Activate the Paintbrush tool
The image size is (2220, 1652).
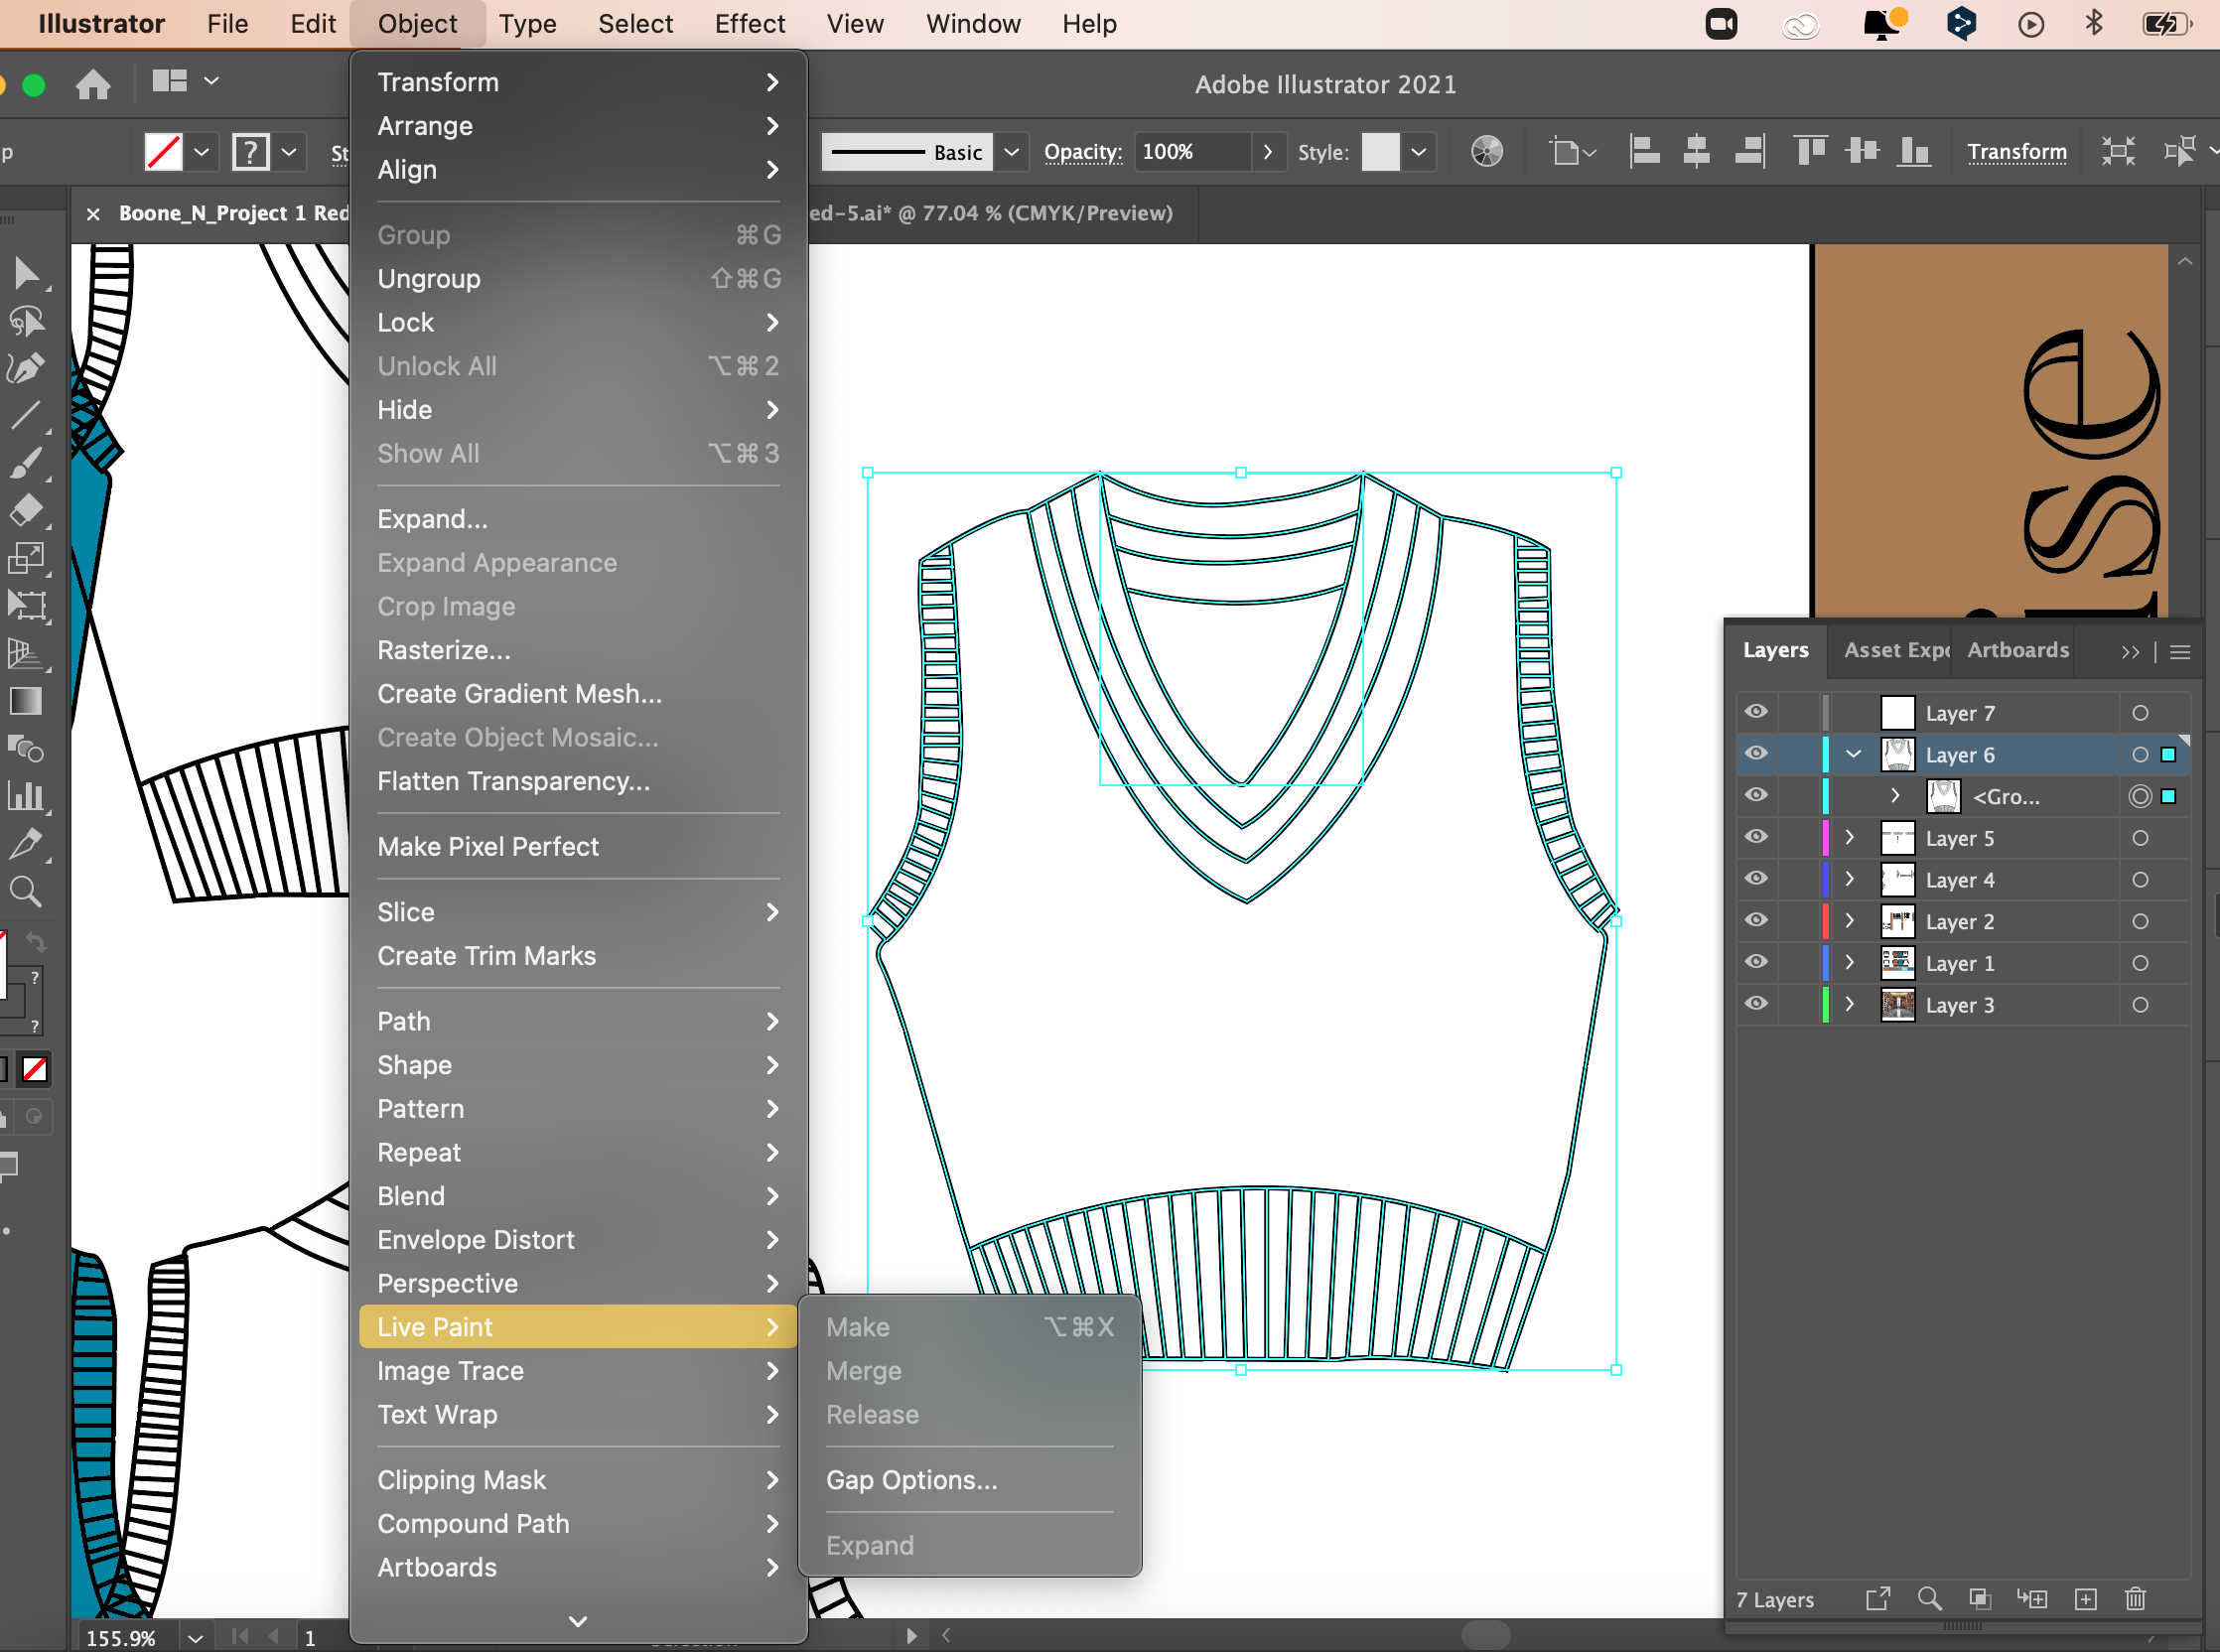(x=28, y=463)
